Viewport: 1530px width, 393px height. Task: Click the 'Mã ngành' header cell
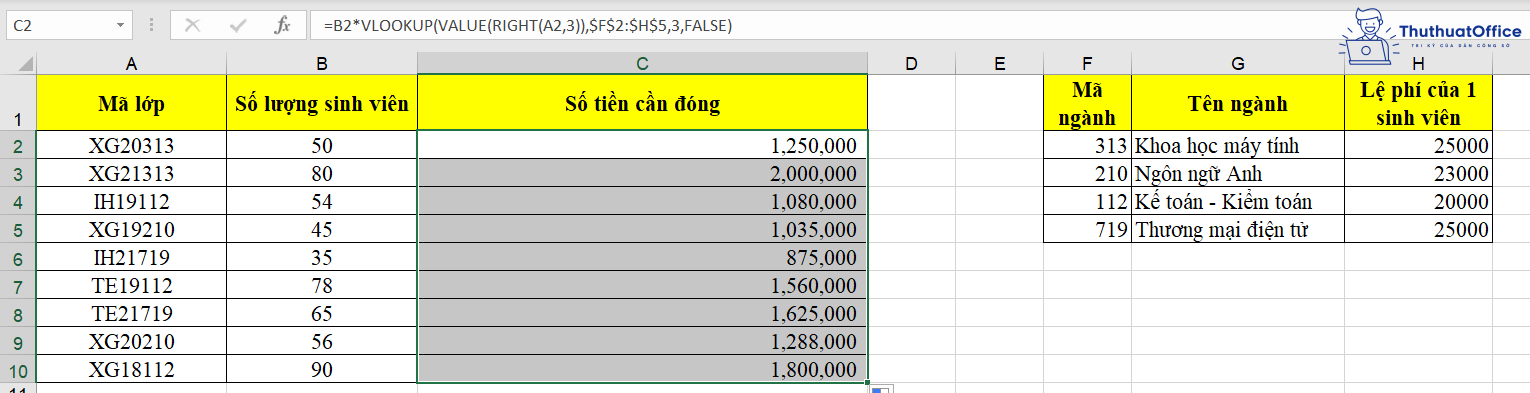(1087, 103)
